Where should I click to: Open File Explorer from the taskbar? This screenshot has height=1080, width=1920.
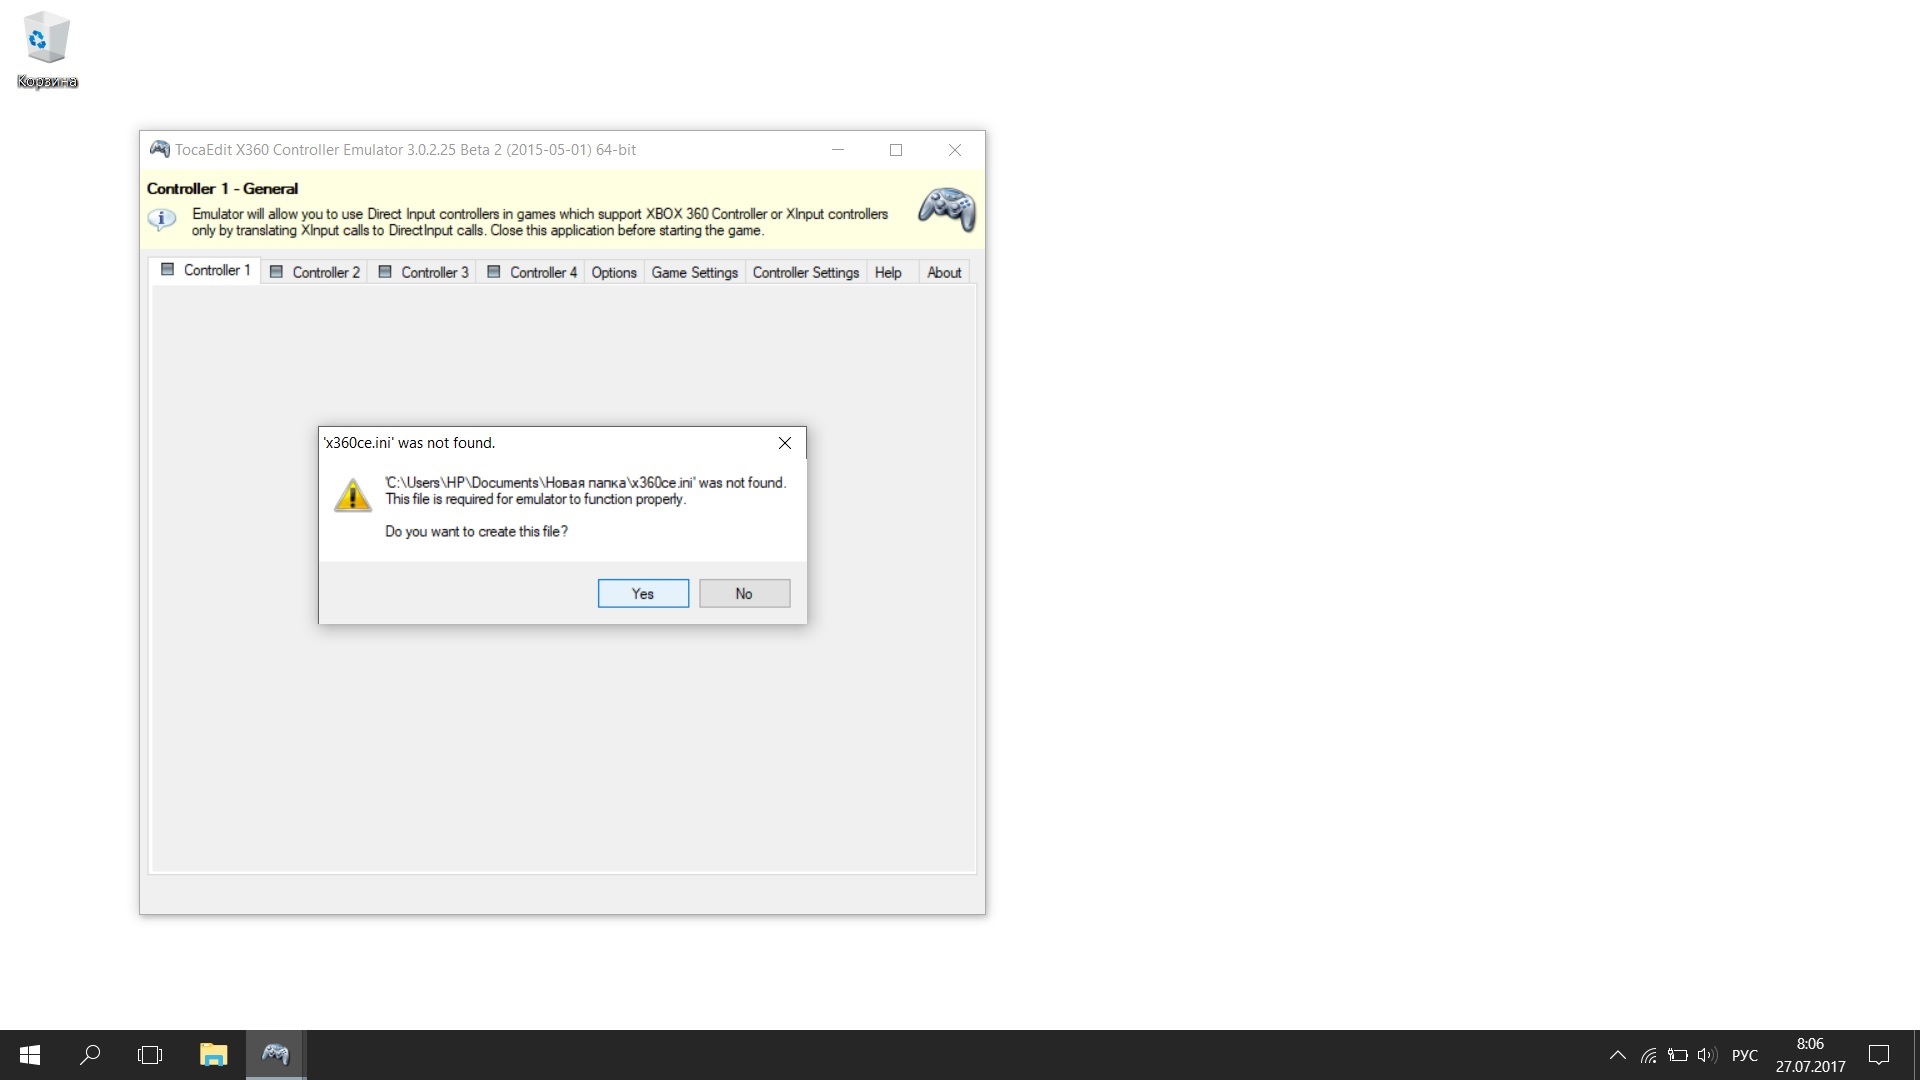coord(213,1055)
